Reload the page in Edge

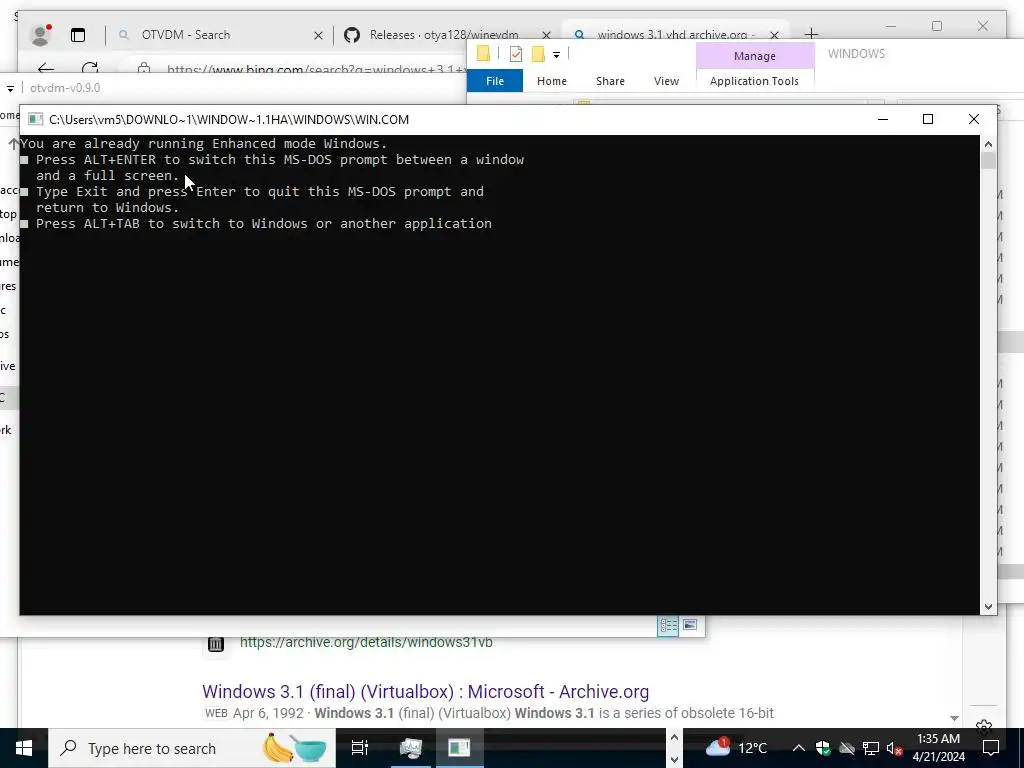90,68
